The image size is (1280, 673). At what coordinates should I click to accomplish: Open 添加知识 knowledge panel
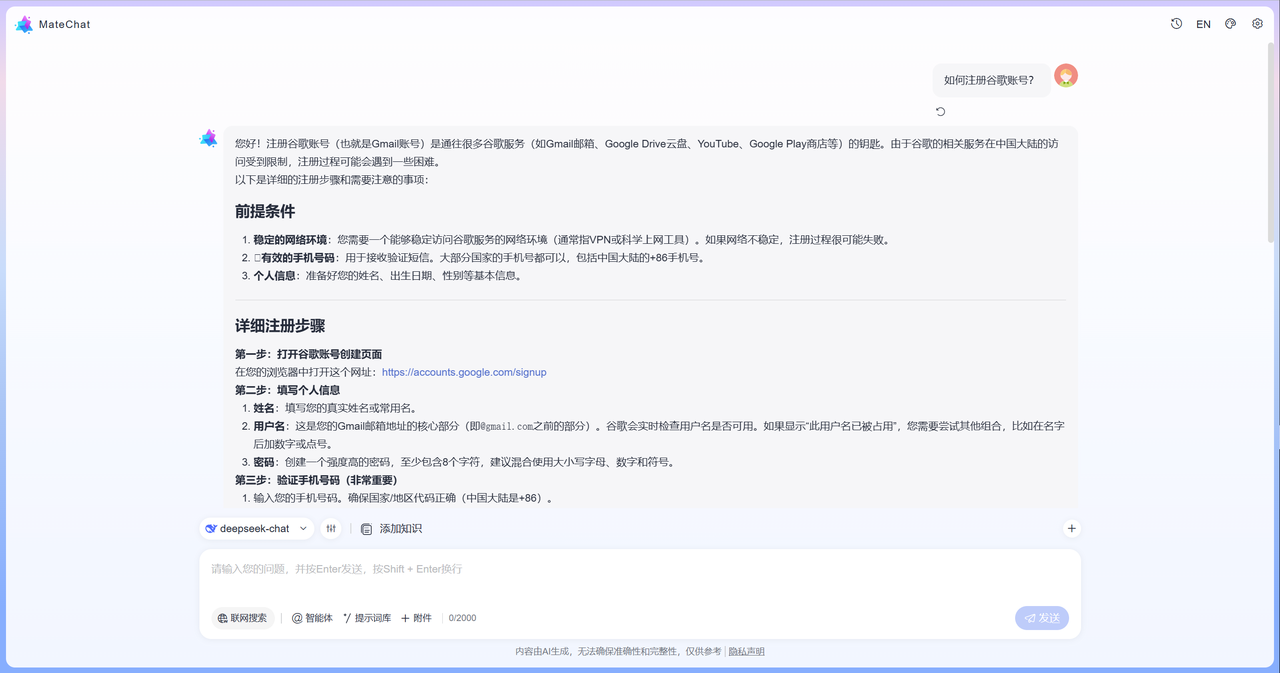pos(393,528)
